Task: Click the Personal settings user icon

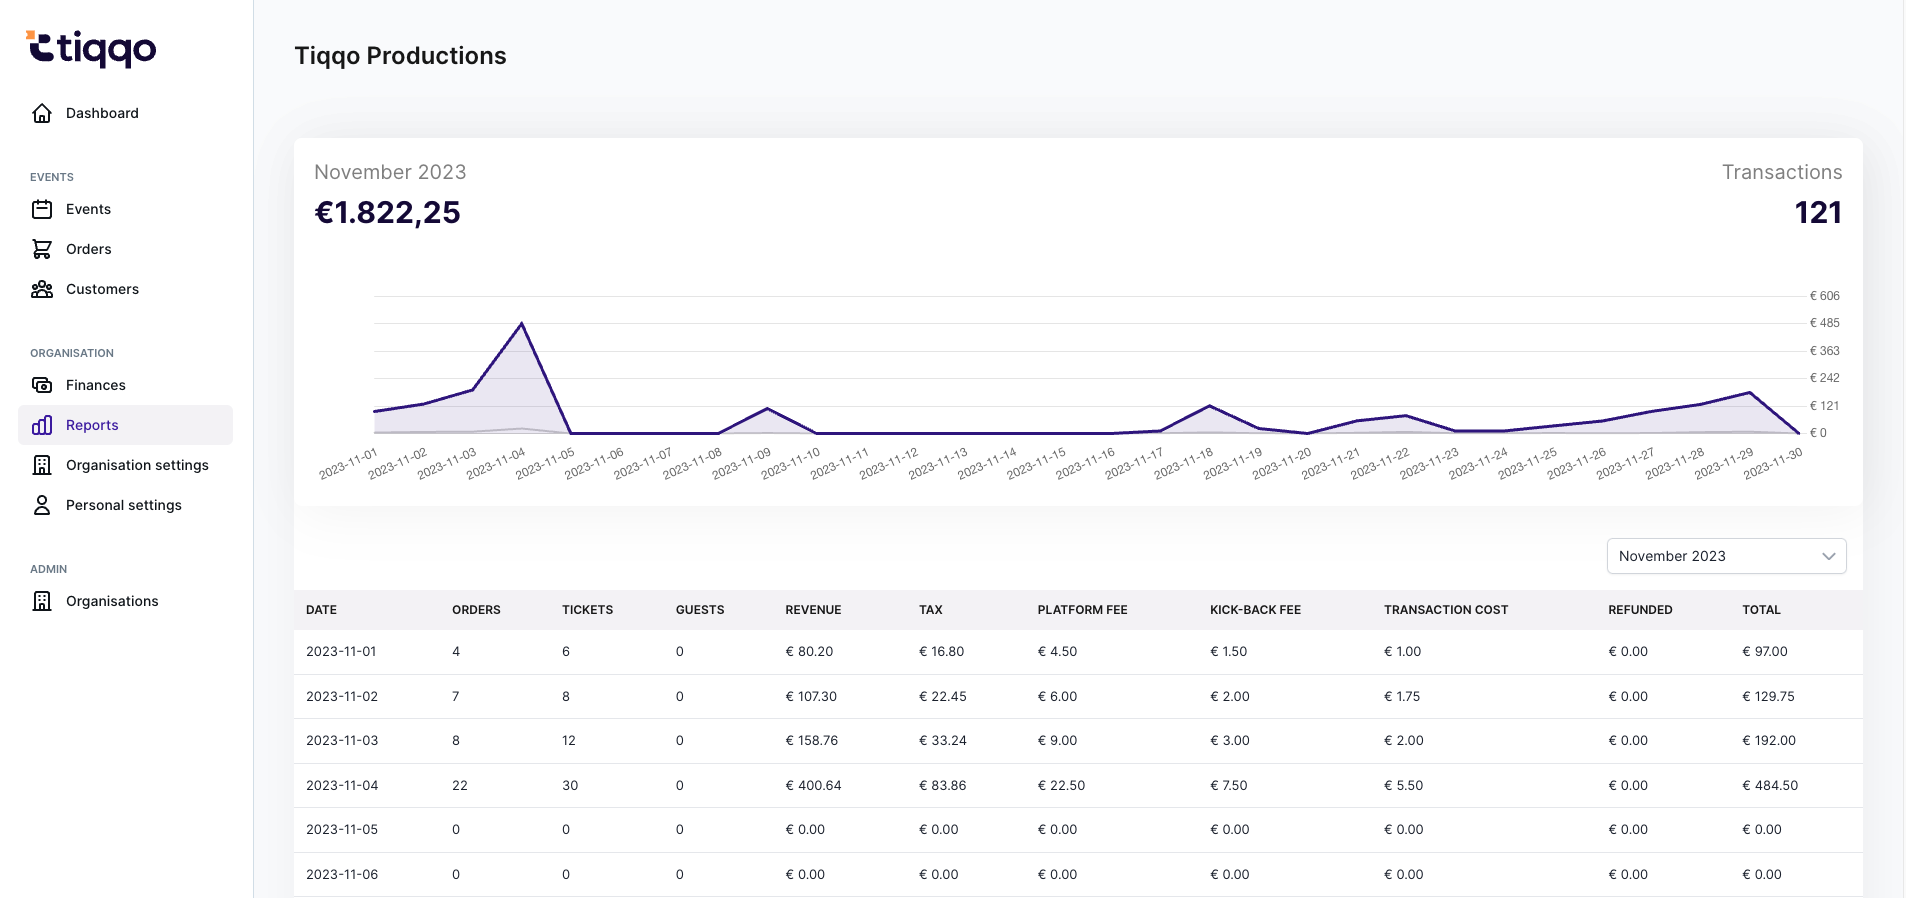Action: [42, 505]
